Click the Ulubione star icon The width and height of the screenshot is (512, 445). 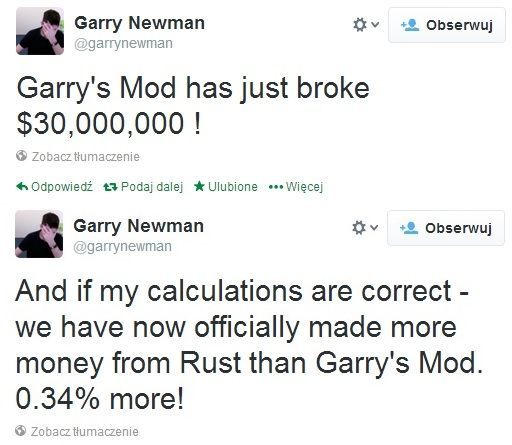199,186
